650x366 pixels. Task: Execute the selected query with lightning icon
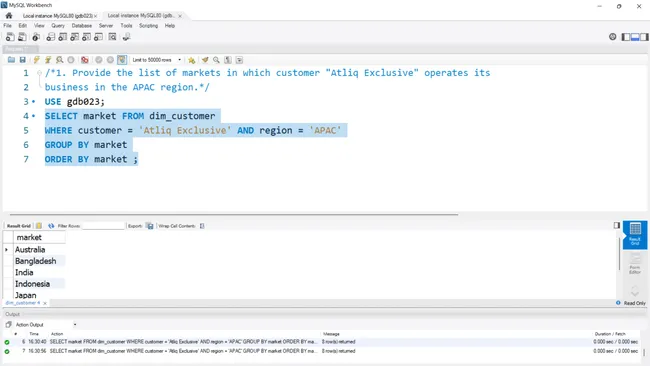(36, 60)
